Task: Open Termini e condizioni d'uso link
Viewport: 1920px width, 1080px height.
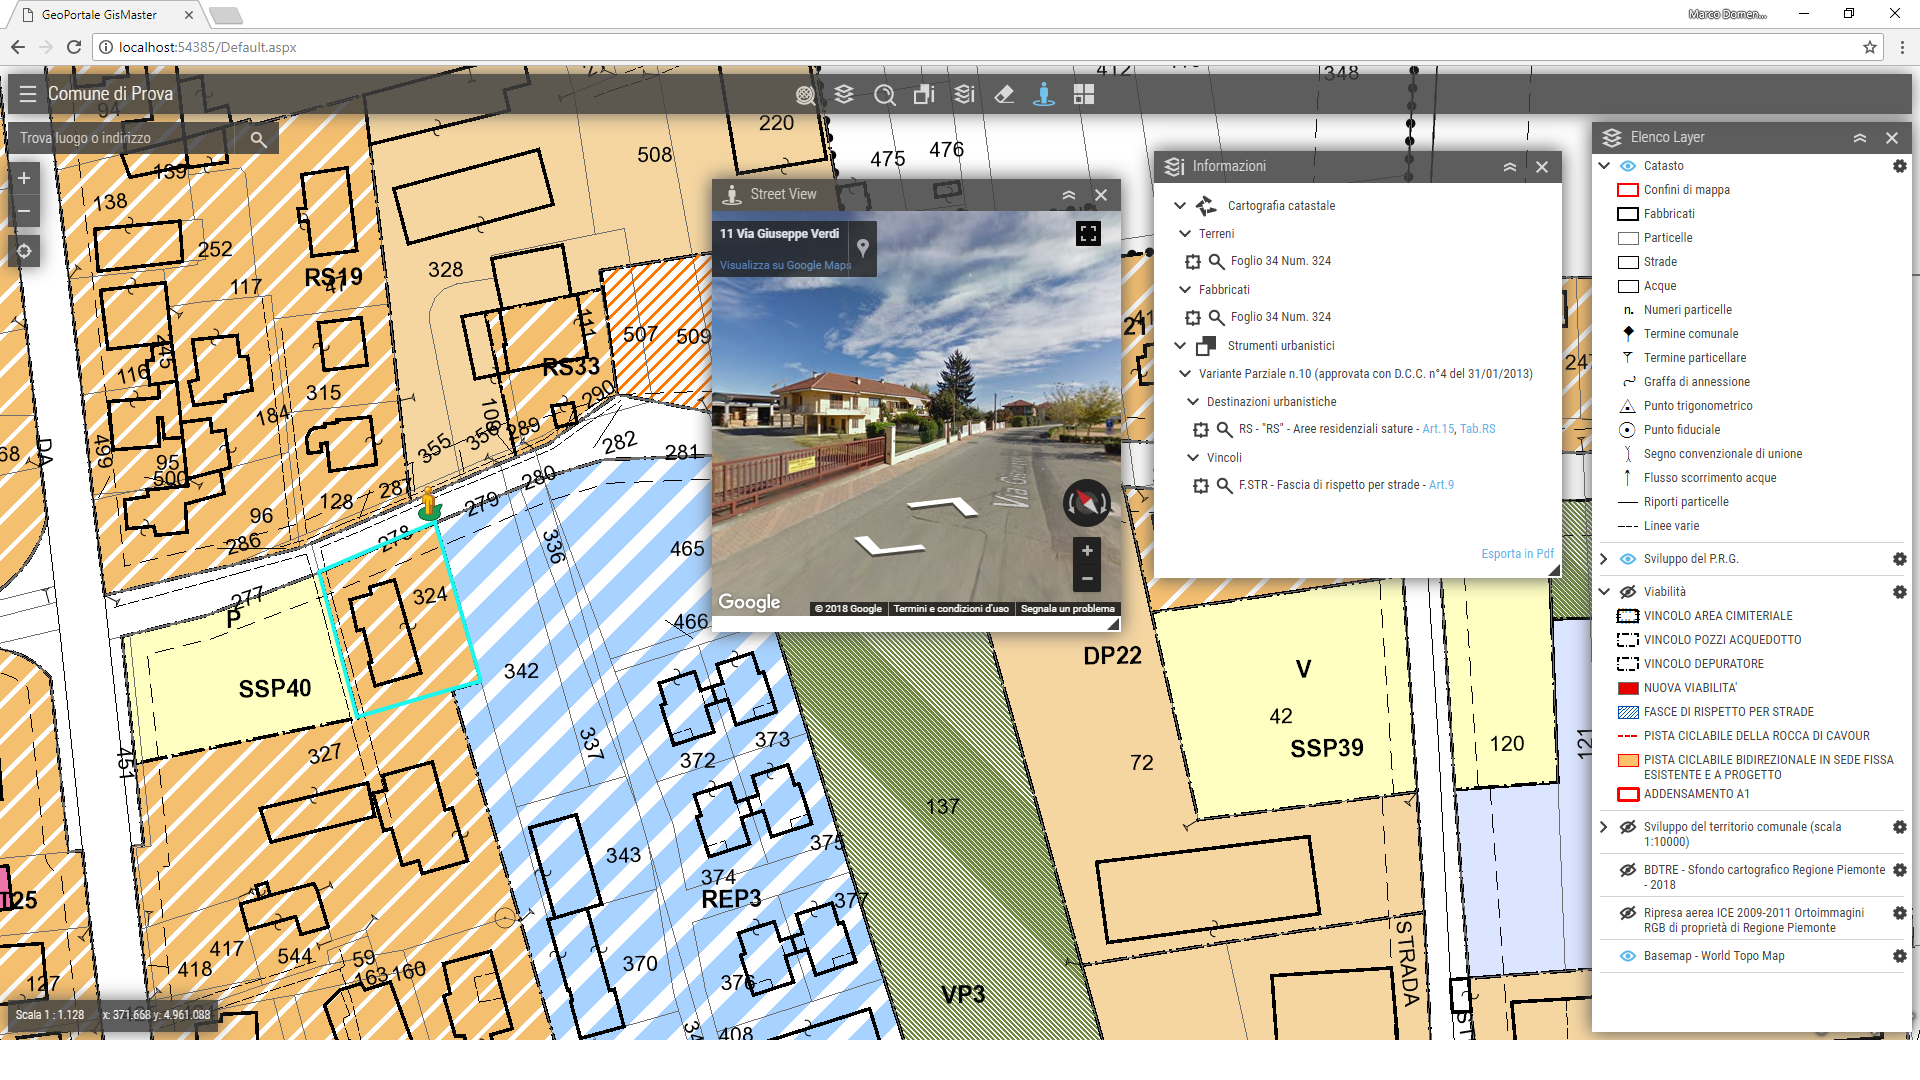Action: click(x=951, y=609)
